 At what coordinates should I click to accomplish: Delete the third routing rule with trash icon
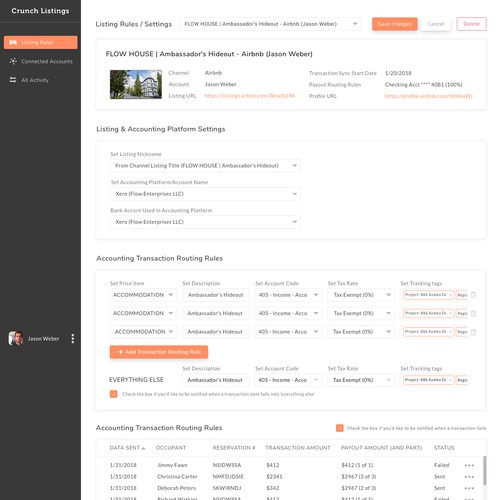(473, 332)
